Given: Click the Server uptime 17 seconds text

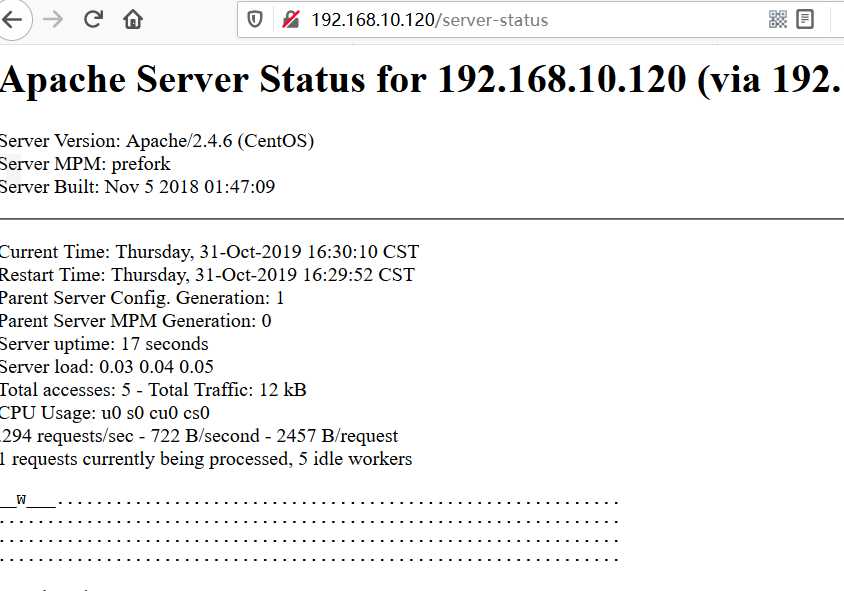Looking at the screenshot, I should click(x=104, y=344).
